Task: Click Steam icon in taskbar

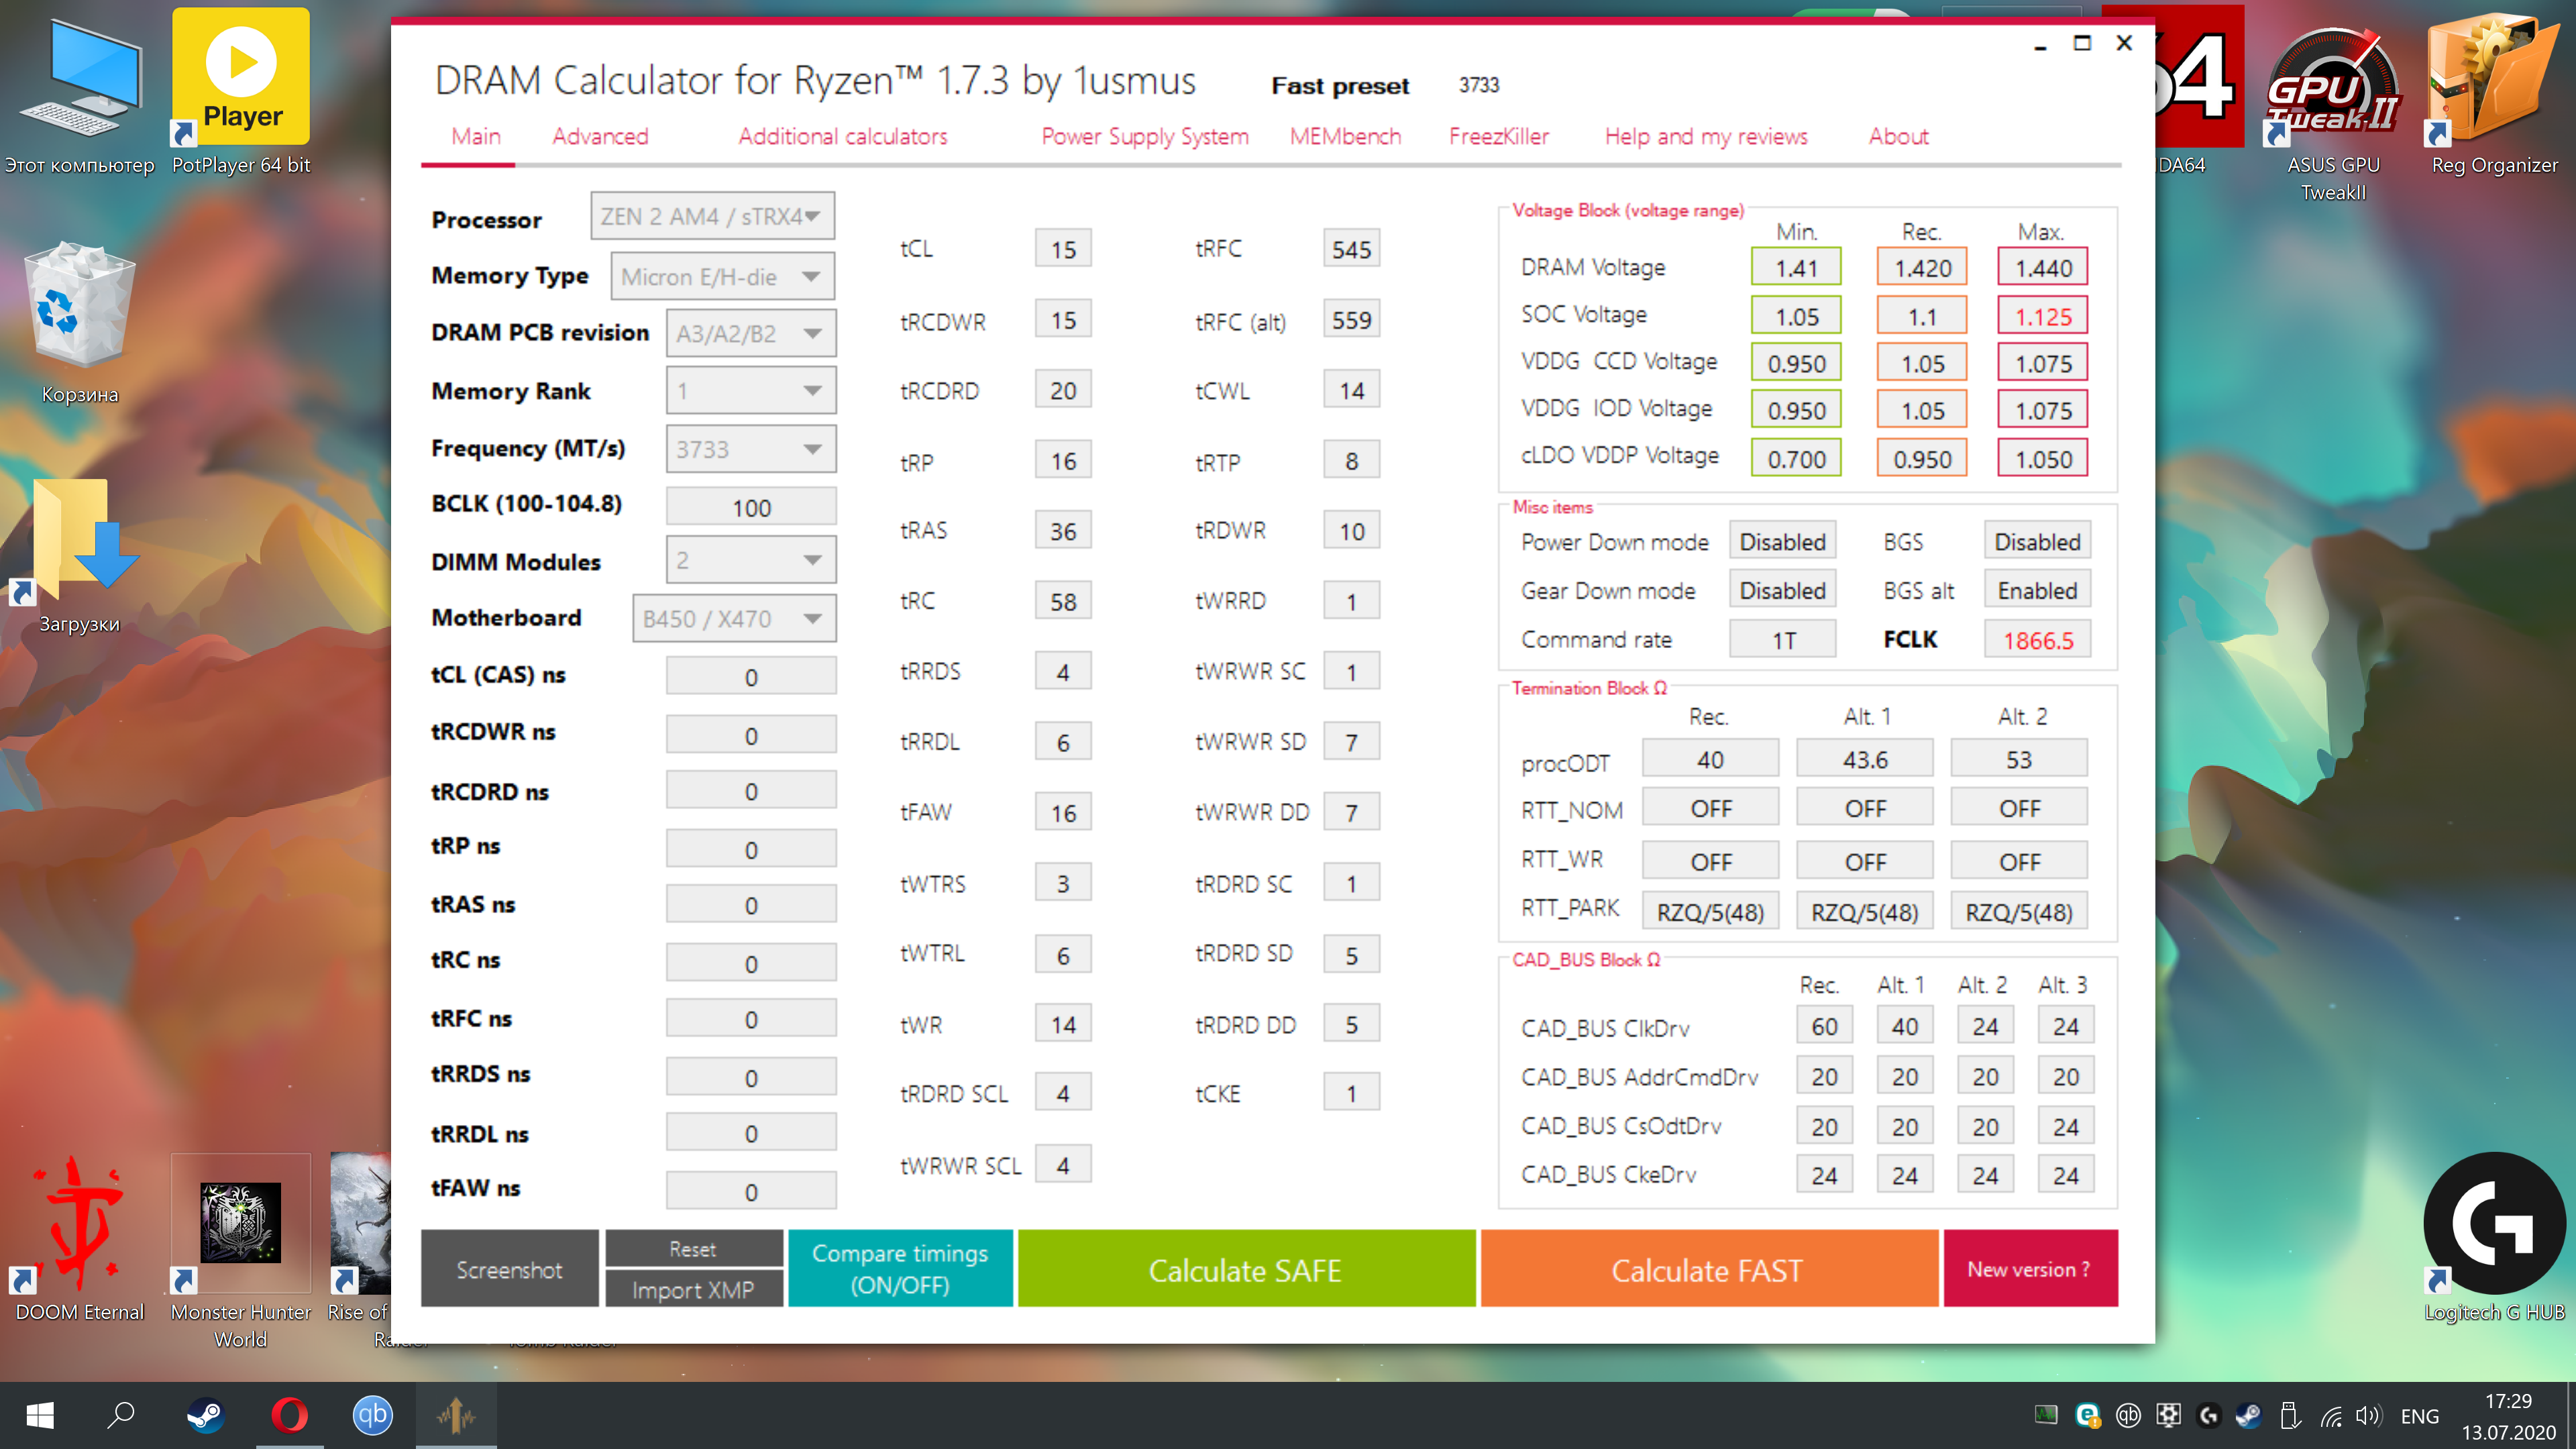Action: click(206, 1415)
